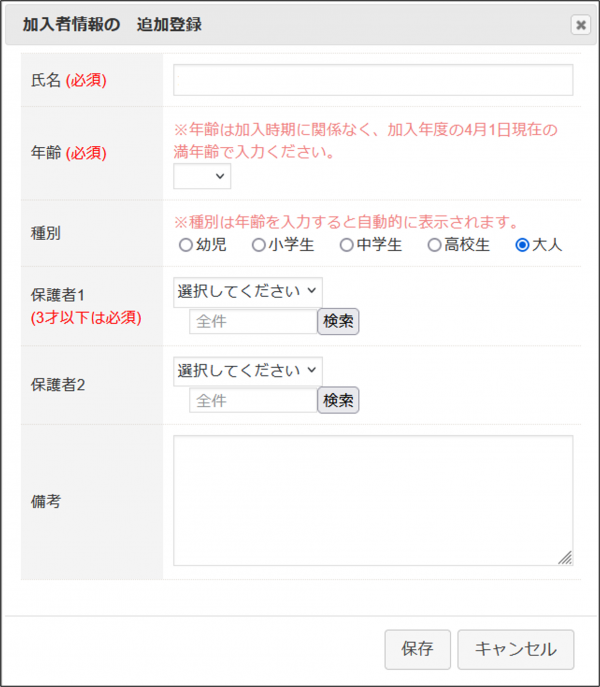The width and height of the screenshot is (600, 687).
Task: Click the 保護者1 search text field
Action: 253,322
